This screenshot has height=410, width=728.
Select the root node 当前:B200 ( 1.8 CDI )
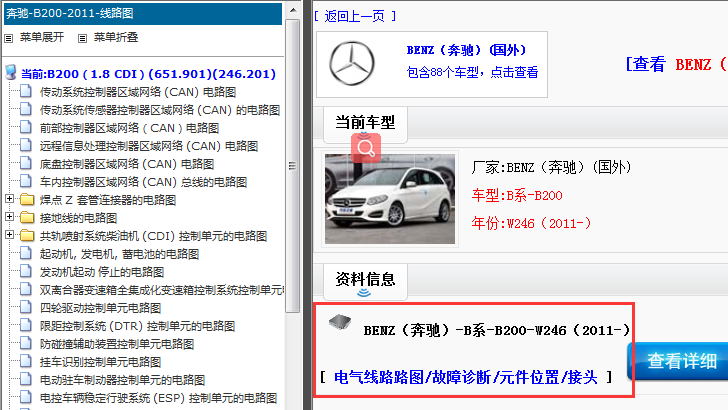149,74
